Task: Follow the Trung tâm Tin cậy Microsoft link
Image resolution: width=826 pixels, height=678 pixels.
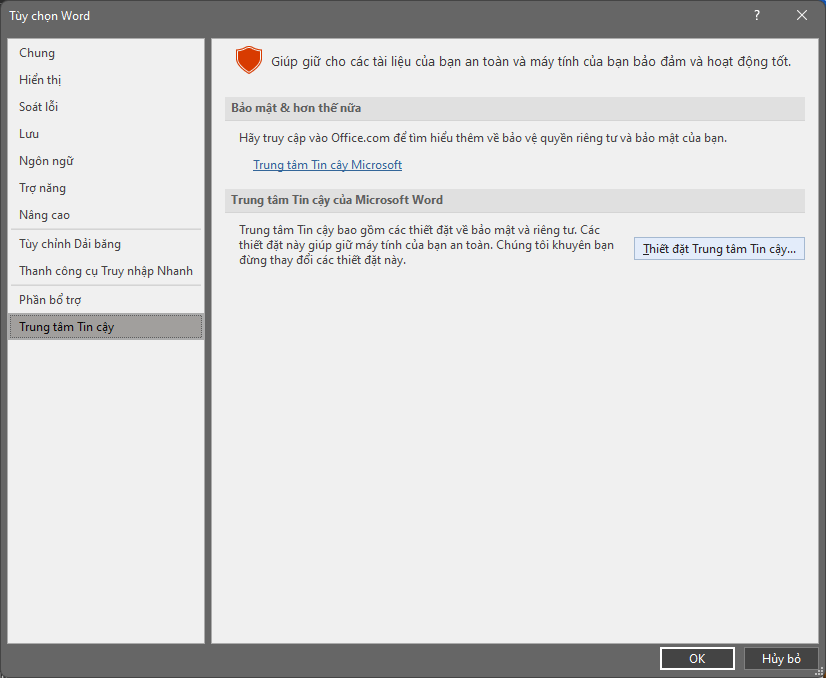Action: coord(327,165)
